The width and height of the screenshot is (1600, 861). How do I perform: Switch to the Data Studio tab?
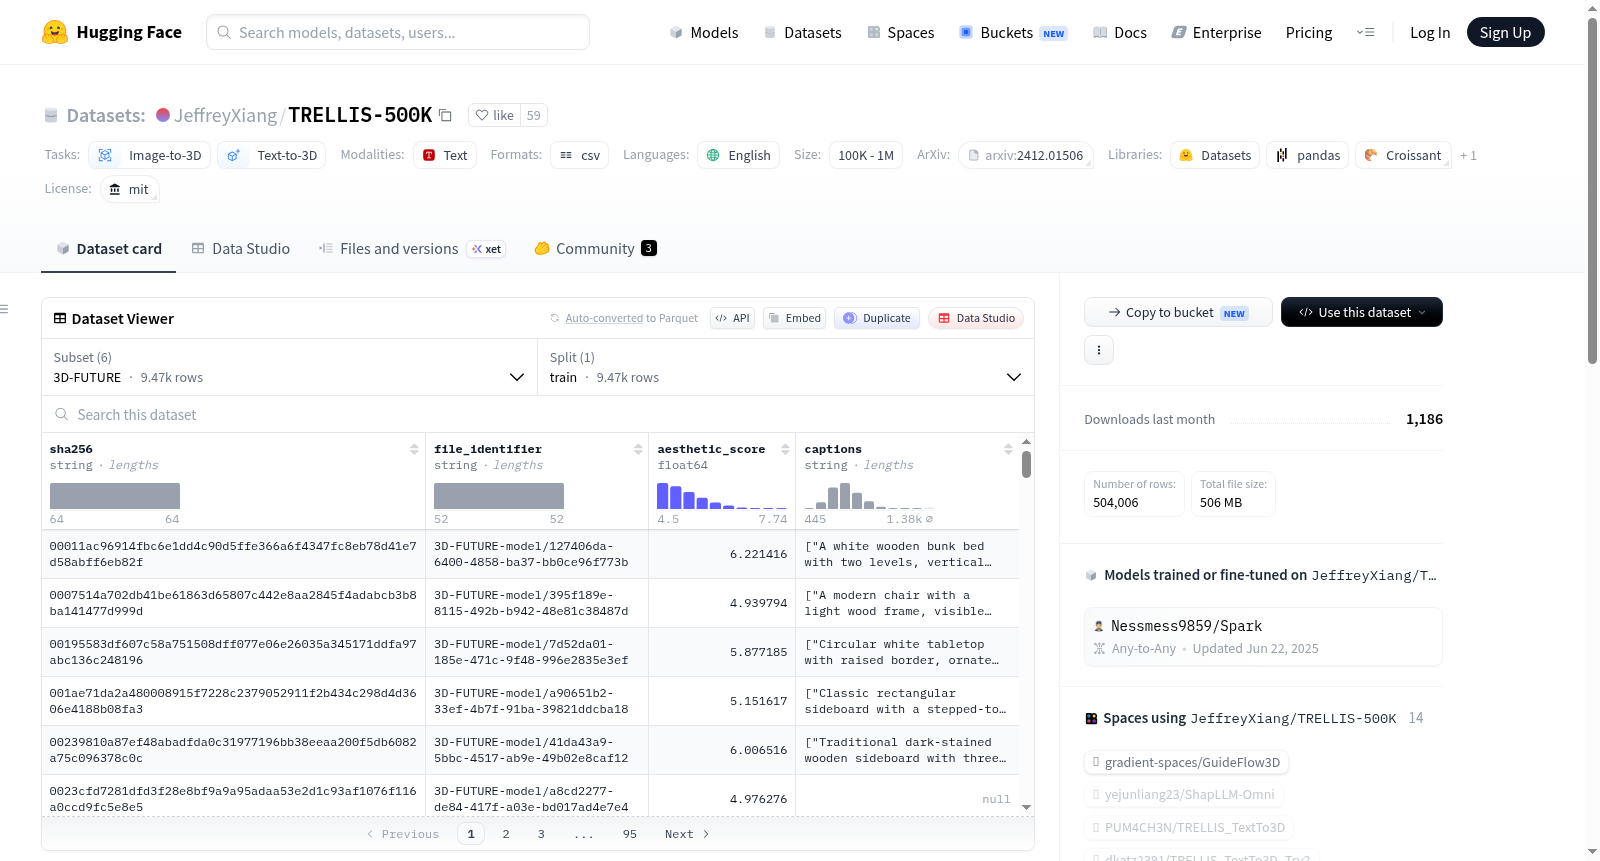pyautogui.click(x=241, y=249)
